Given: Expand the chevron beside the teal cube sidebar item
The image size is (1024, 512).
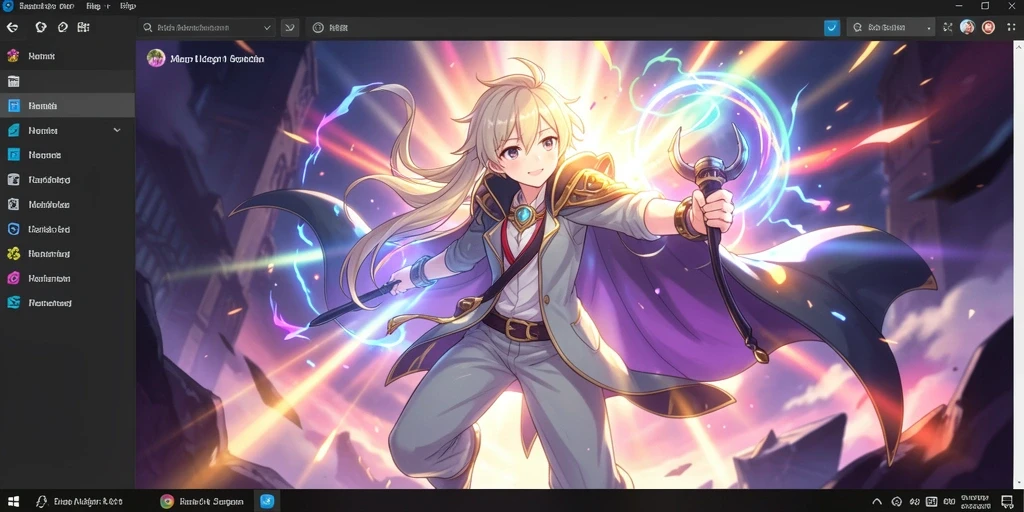Looking at the screenshot, I should [117, 130].
